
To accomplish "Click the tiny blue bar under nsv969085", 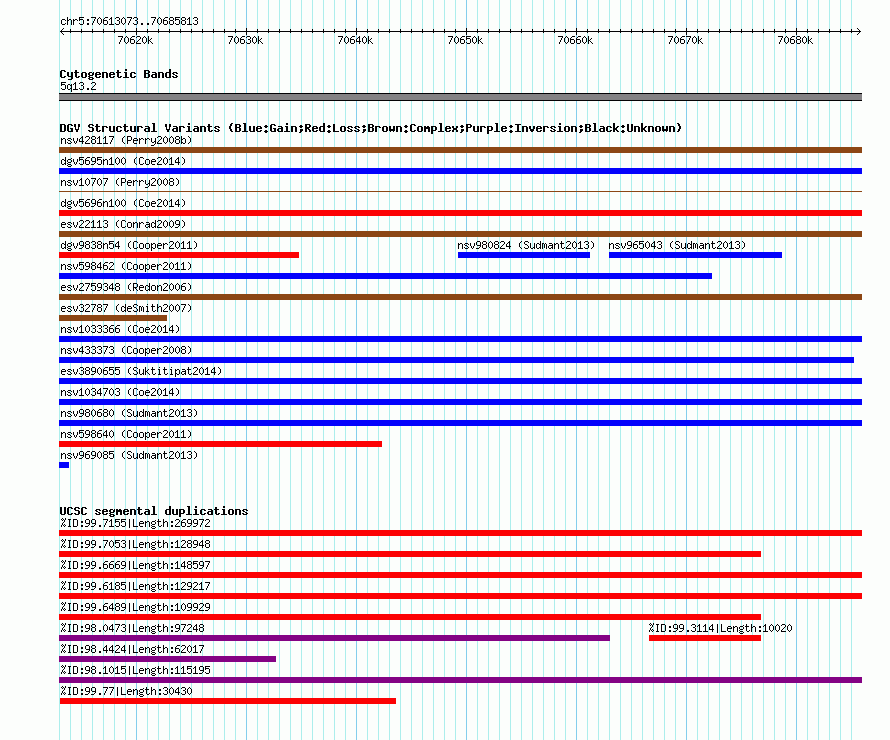I will 64,465.
